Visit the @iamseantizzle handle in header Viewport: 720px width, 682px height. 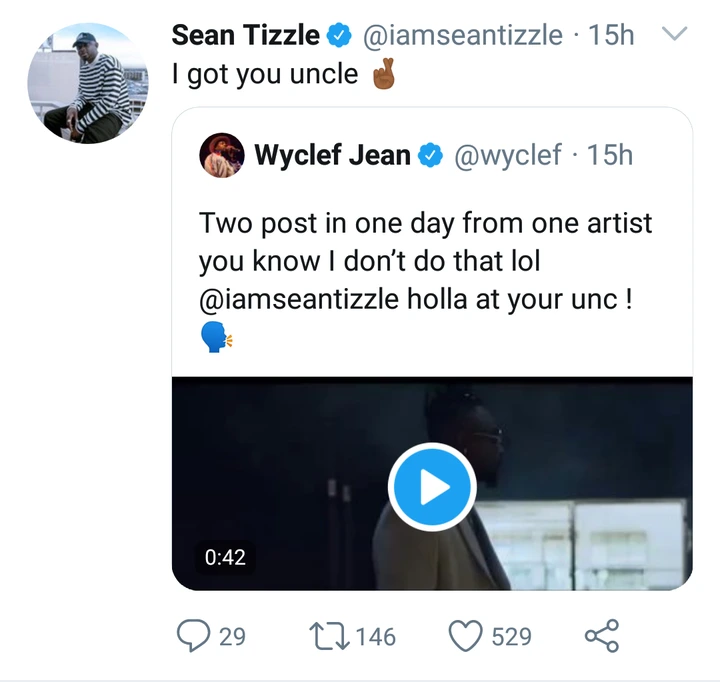[461, 36]
